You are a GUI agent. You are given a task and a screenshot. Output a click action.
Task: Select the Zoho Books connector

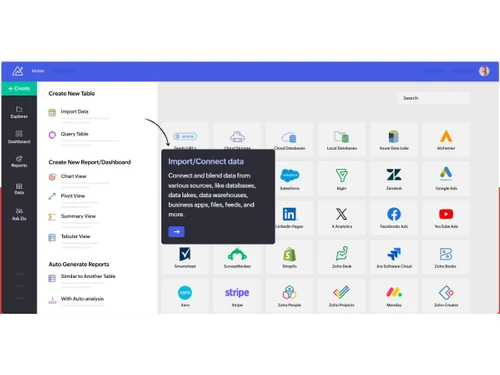pos(446,257)
